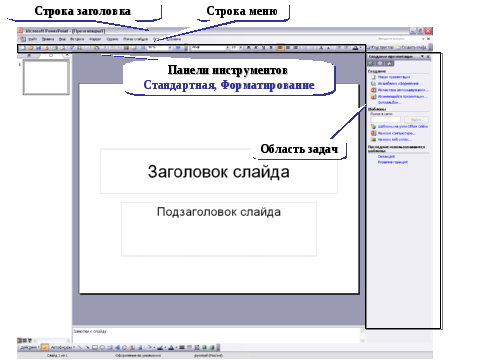Select slide 1 thumbnail in the slides pane
The image size is (480, 360).
46,78
